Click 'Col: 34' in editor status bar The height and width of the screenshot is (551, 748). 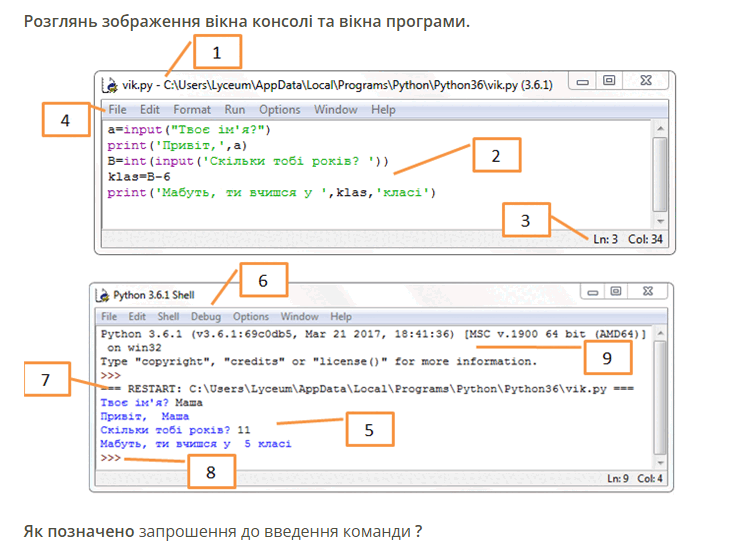pos(645,239)
